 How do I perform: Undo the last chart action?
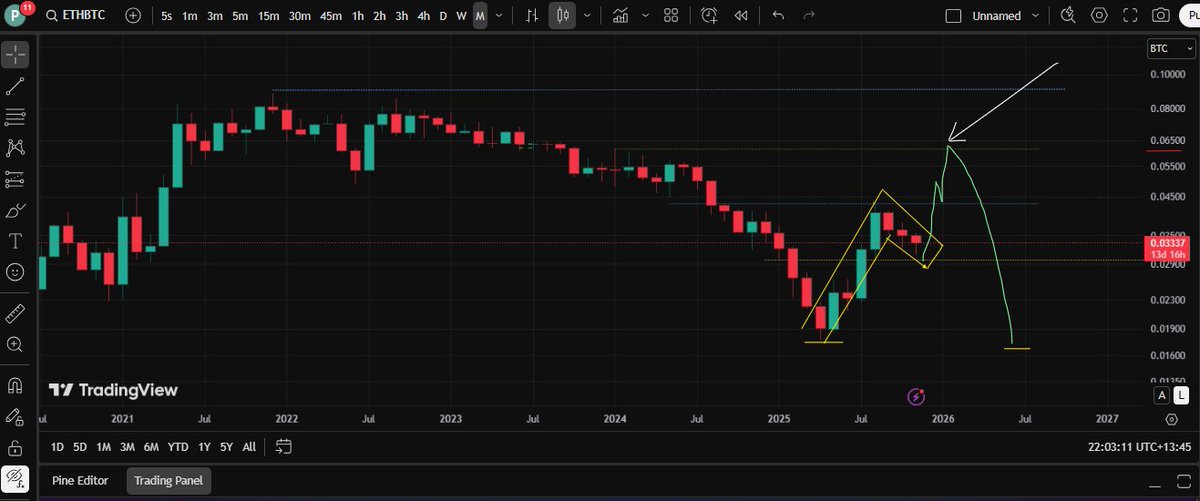pyautogui.click(x=779, y=16)
